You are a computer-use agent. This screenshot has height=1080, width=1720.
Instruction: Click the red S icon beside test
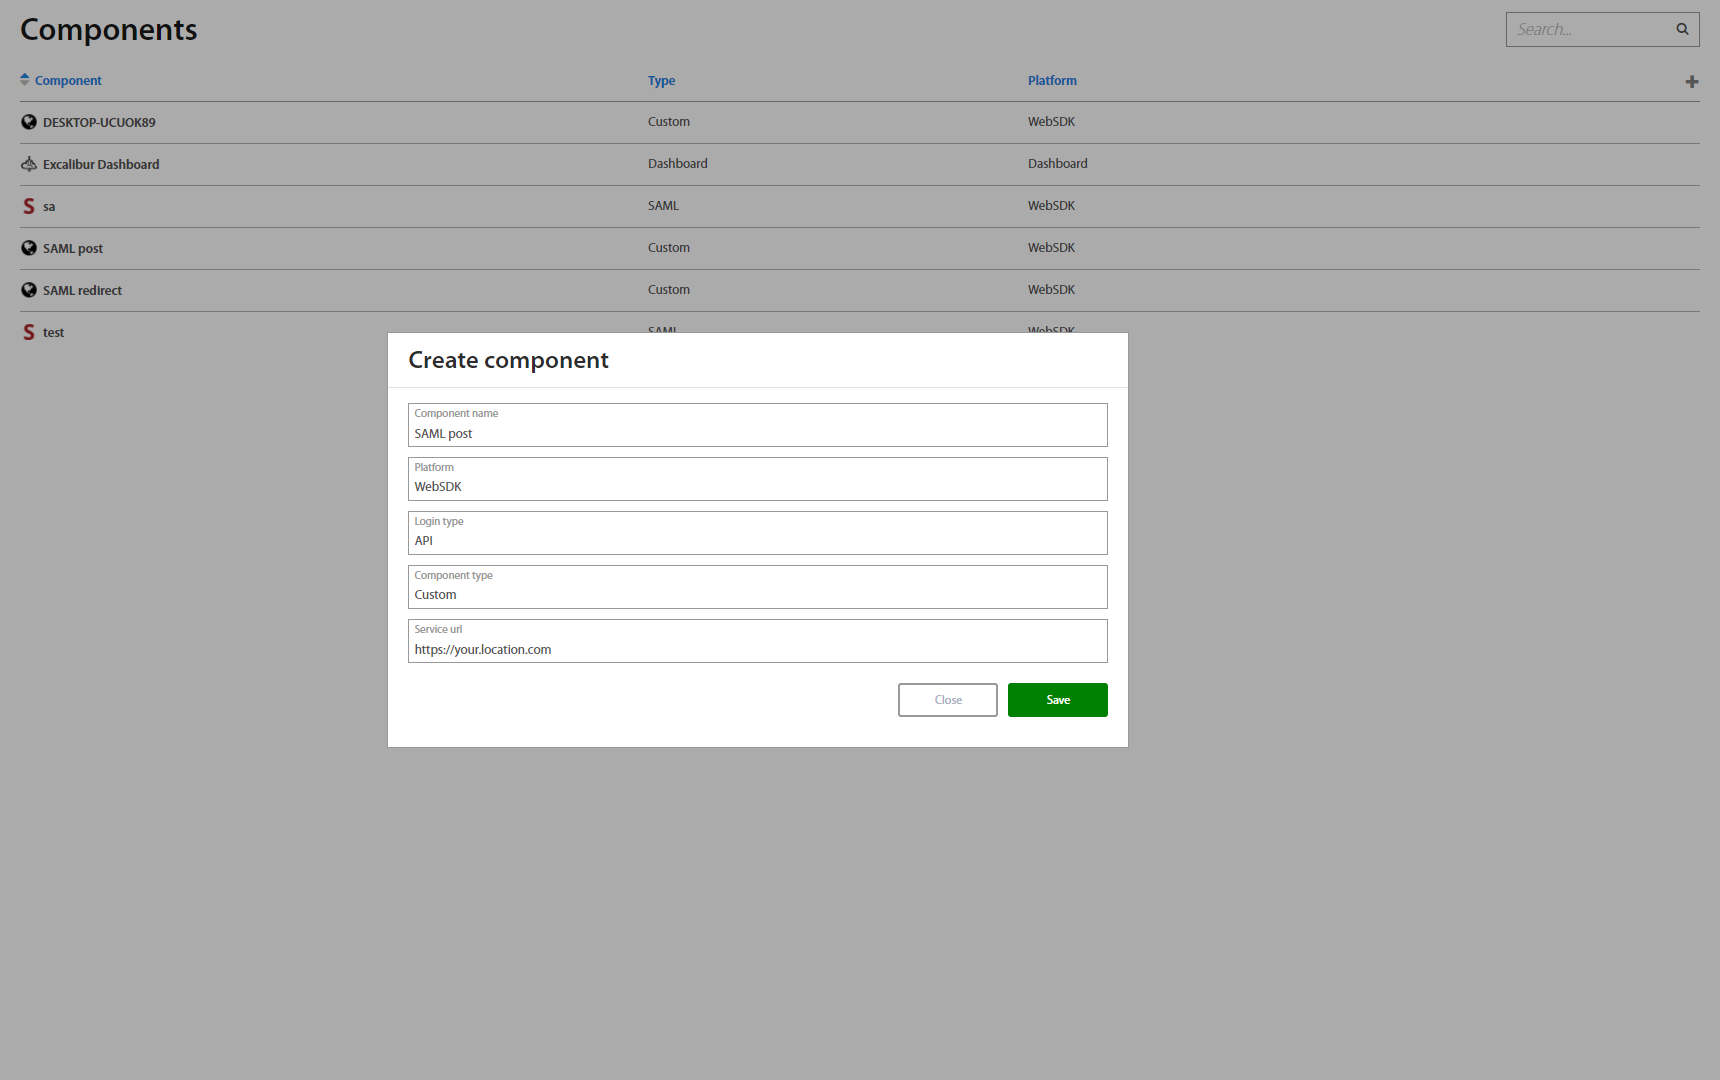(x=29, y=332)
